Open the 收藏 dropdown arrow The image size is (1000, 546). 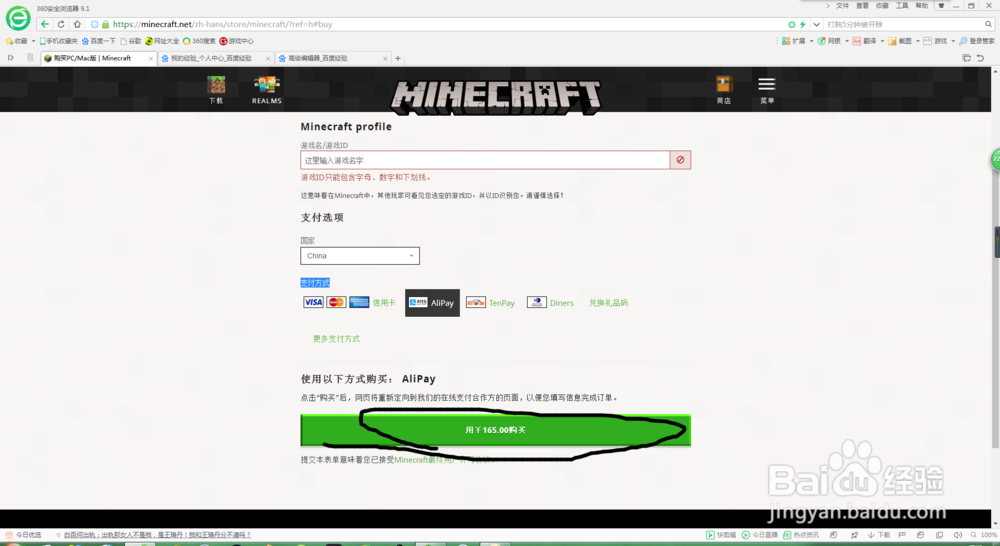pyautogui.click(x=33, y=41)
